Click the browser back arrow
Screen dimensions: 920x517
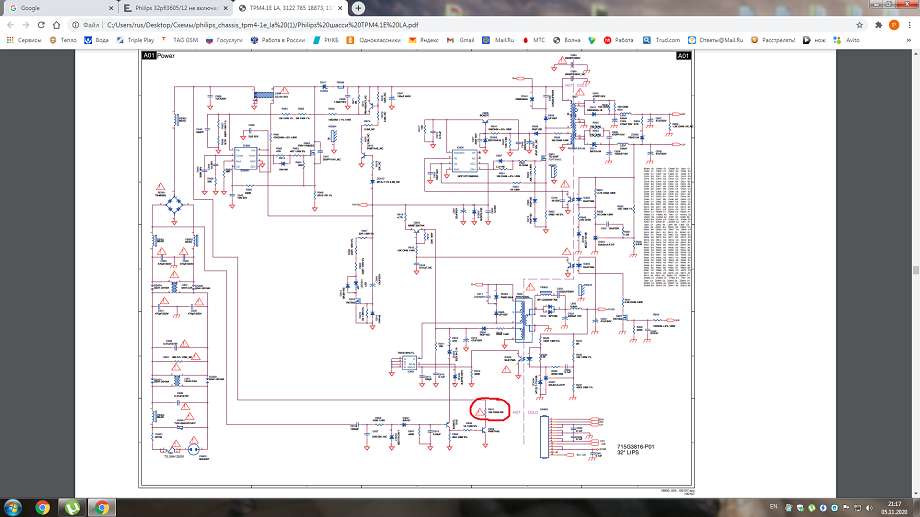(x=12, y=24)
